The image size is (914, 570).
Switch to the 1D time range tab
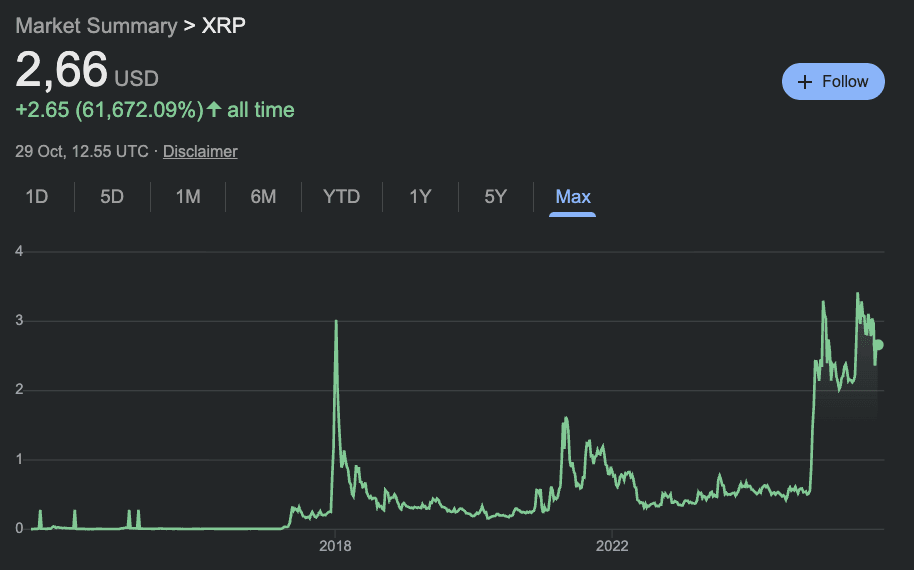(37, 197)
